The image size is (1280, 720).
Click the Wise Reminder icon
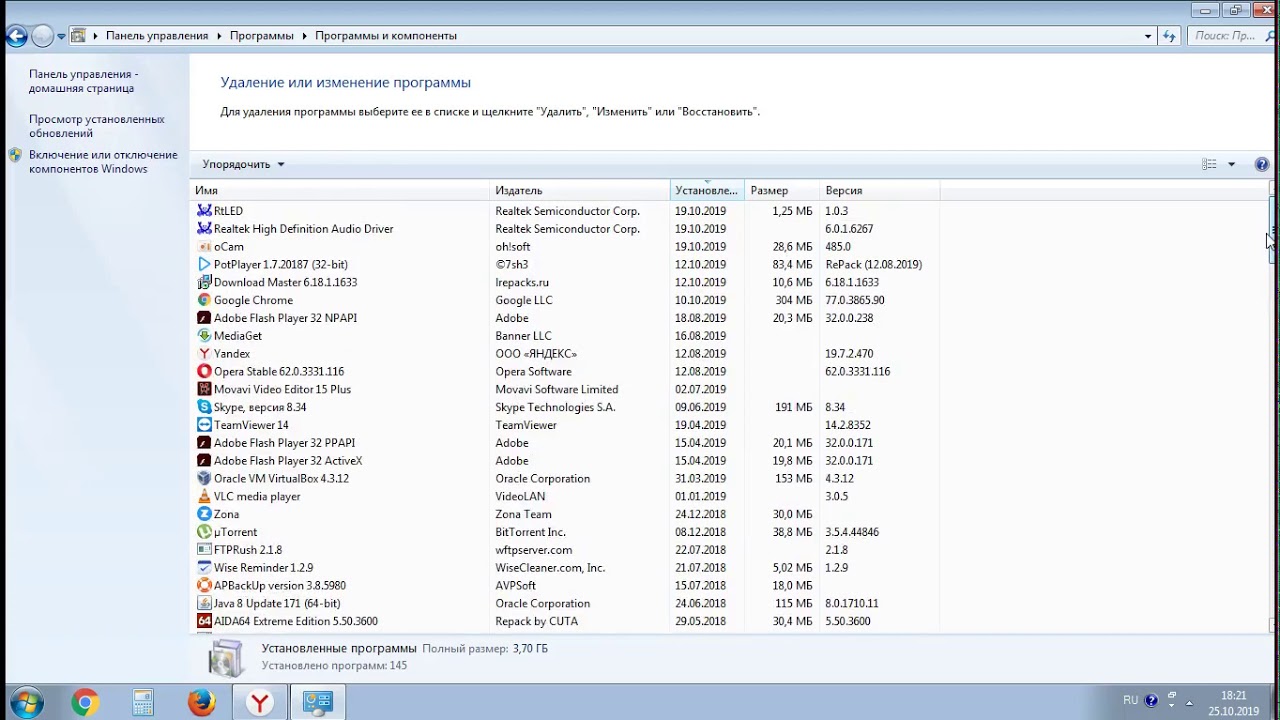(204, 568)
